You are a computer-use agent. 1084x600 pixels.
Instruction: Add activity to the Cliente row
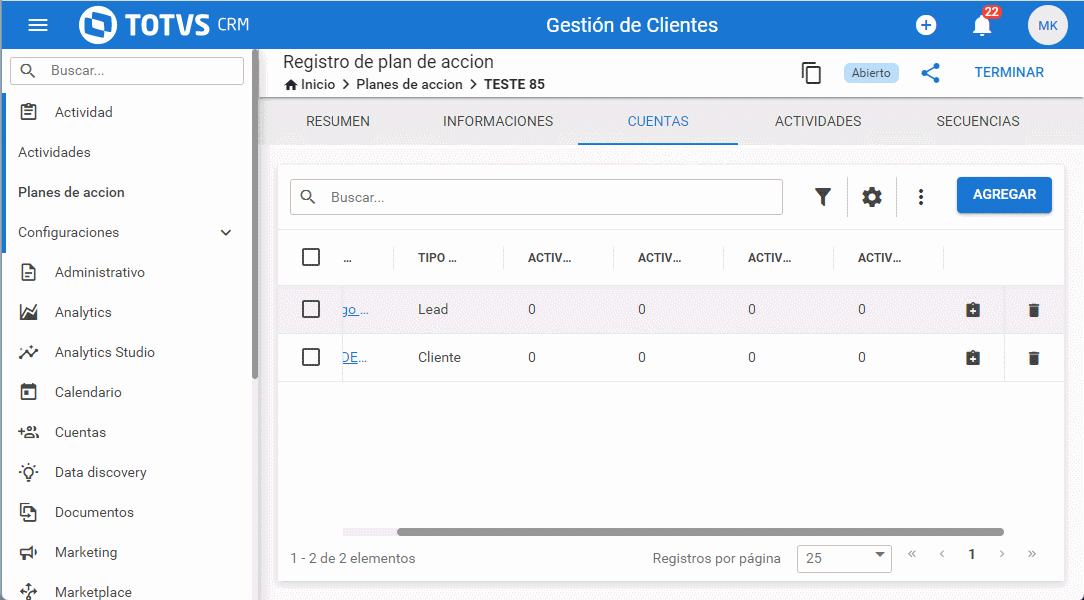tap(973, 357)
